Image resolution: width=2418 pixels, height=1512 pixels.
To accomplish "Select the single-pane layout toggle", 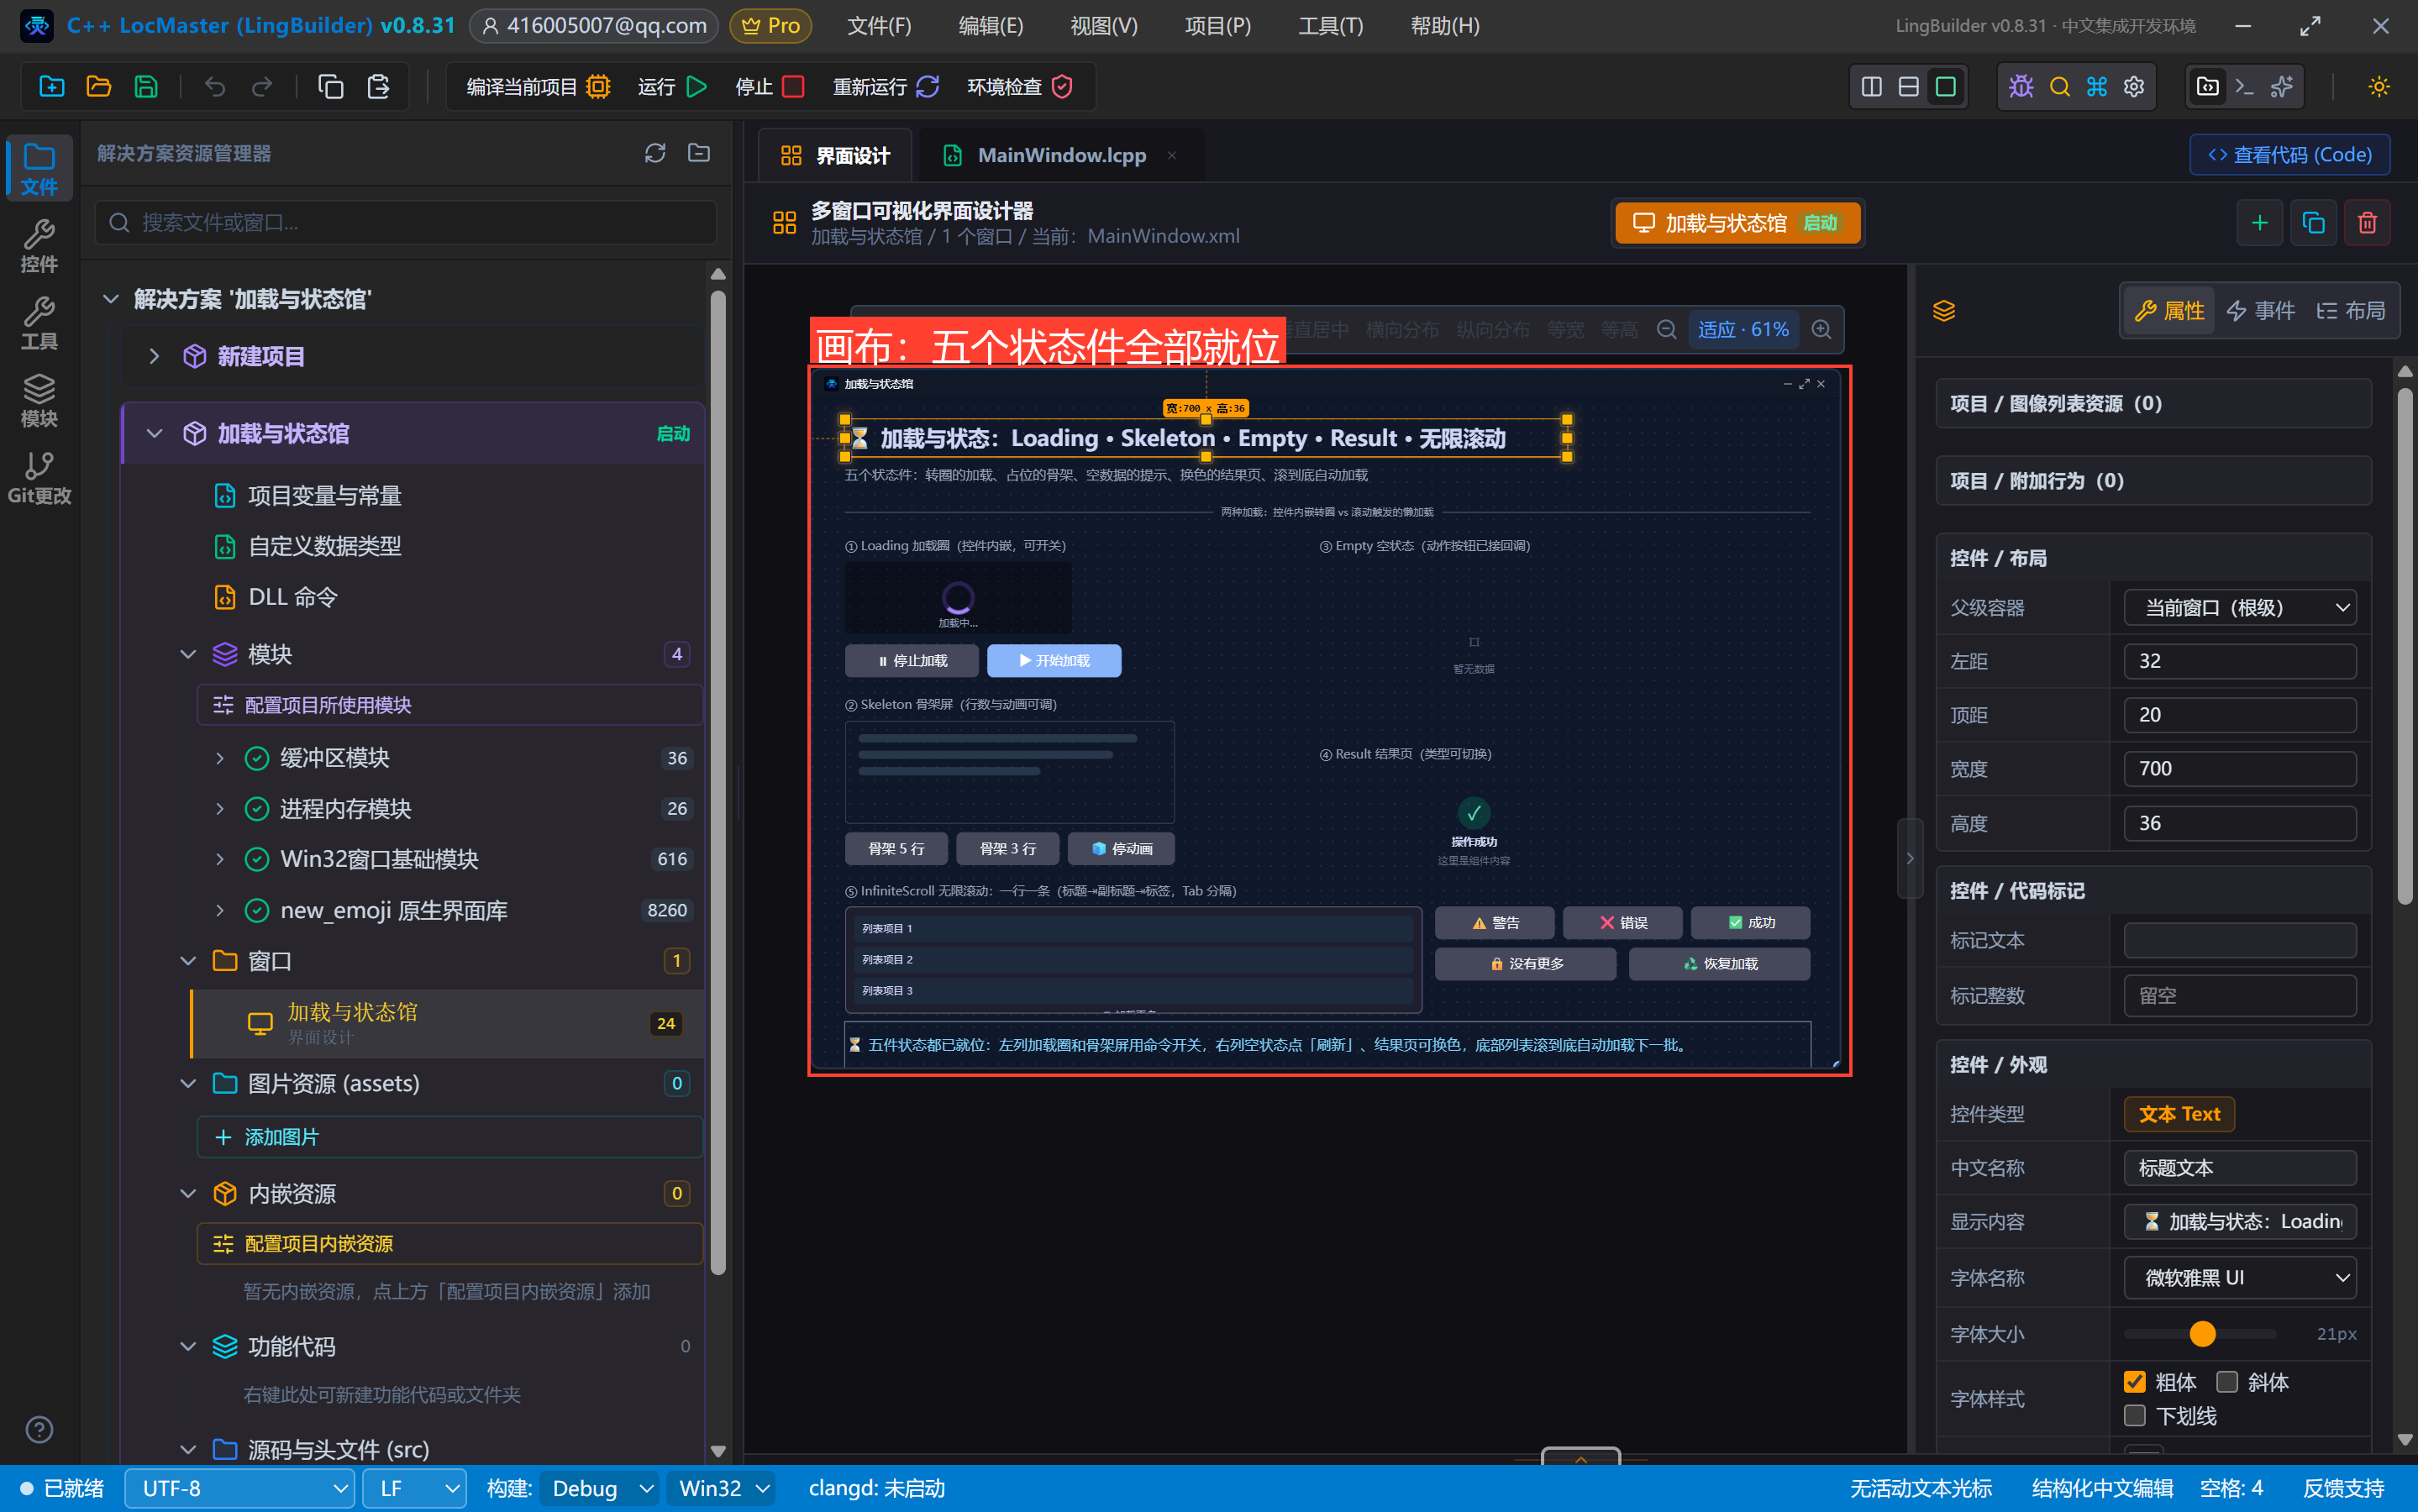I will point(1945,86).
